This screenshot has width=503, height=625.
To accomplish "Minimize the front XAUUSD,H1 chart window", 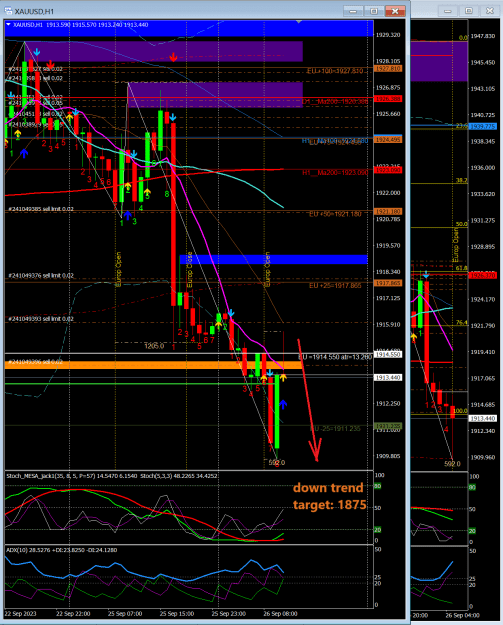I will coord(353,11).
